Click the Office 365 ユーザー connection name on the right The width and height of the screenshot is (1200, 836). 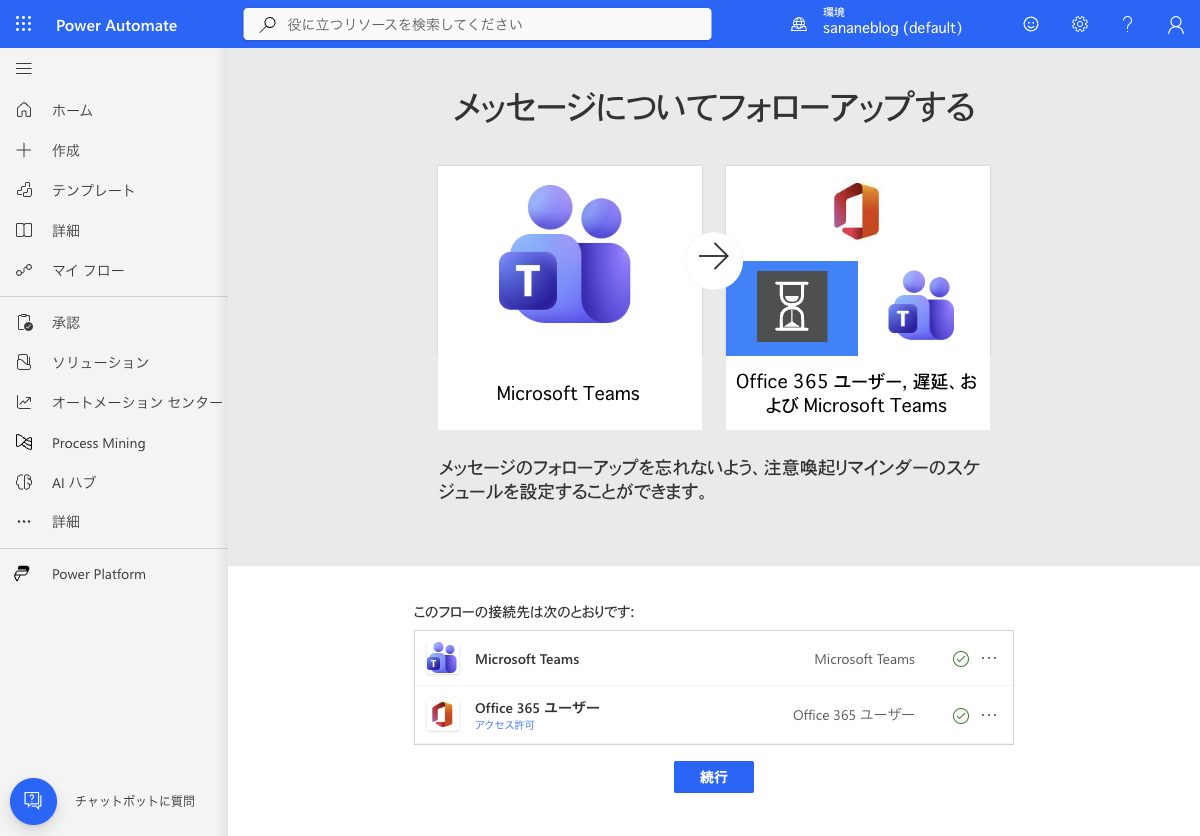854,715
